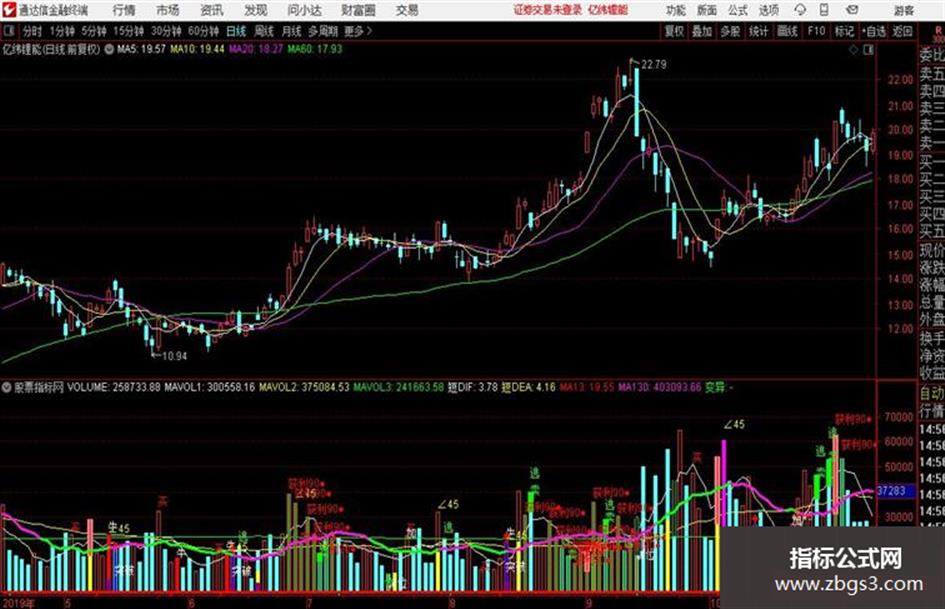Screen dimensions: 945x609
Task: Click the 通达信 red logo icon
Action: [9, 10]
